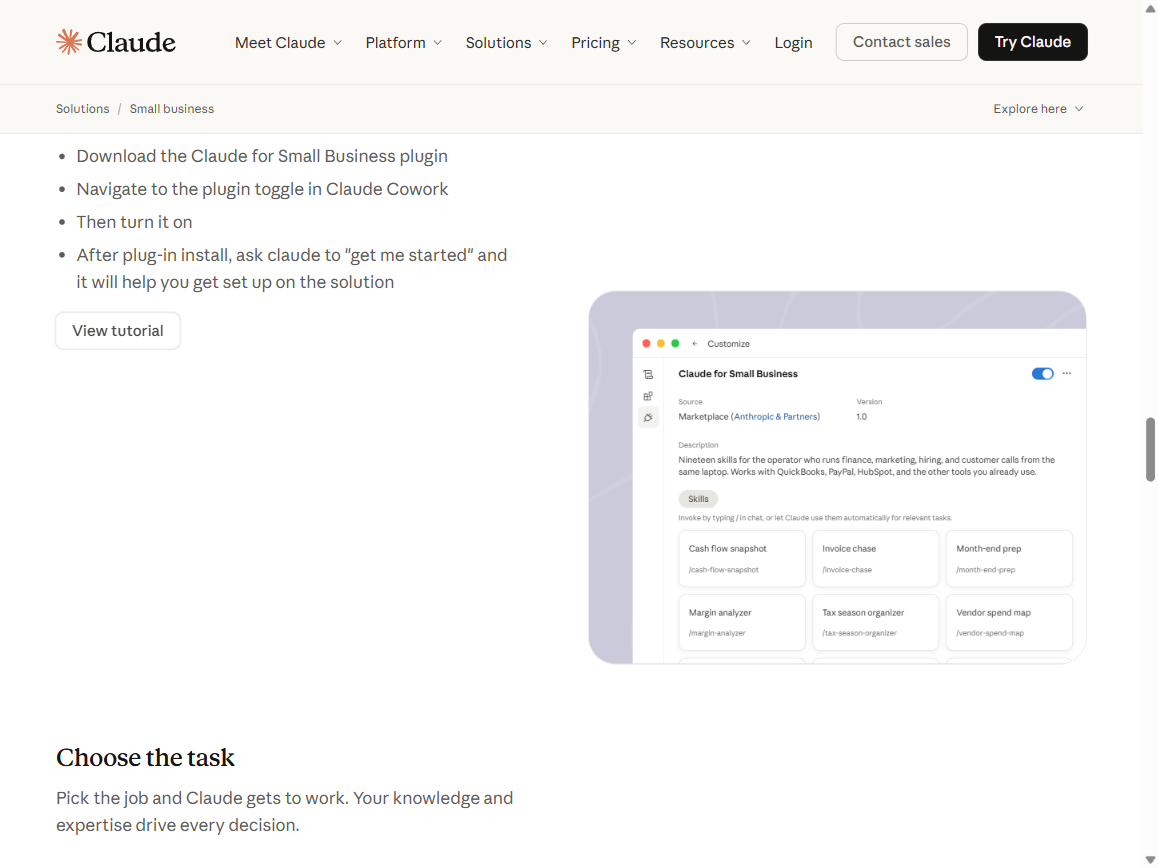Open the Vendor spend map skill card
Image resolution: width=1158 pixels, height=868 pixels.
tap(1009, 622)
